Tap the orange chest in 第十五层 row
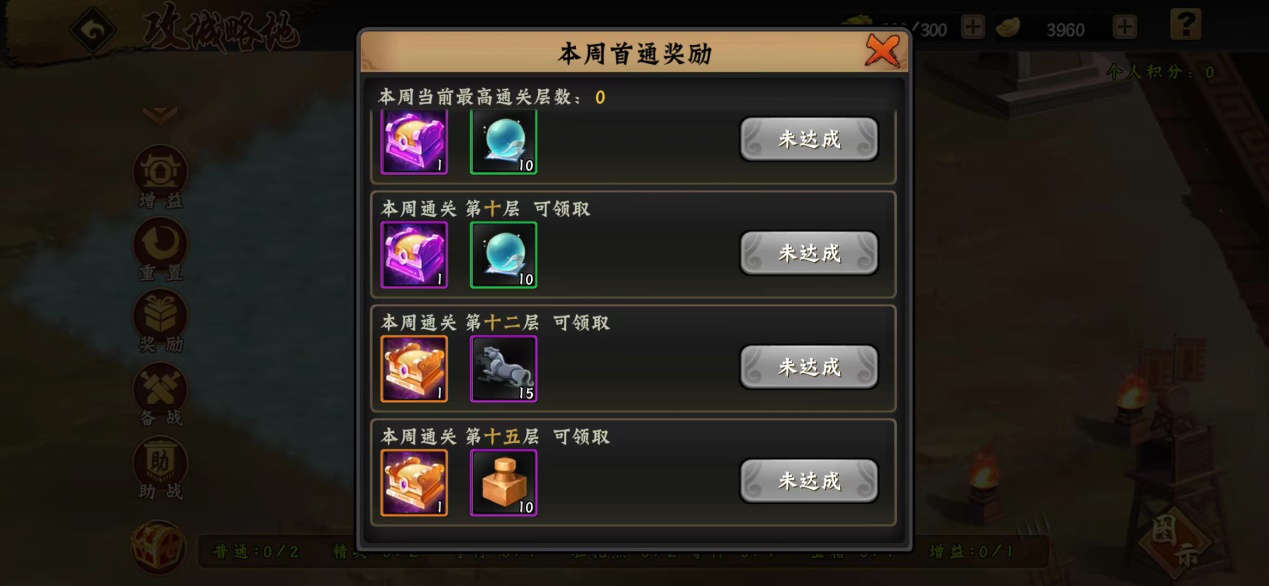Image resolution: width=1269 pixels, height=586 pixels. pos(414,482)
